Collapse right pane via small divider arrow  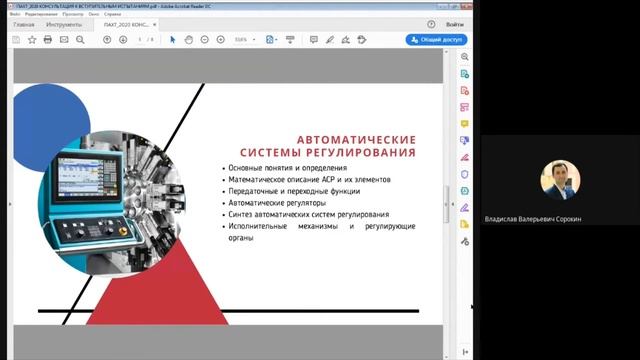(453, 204)
